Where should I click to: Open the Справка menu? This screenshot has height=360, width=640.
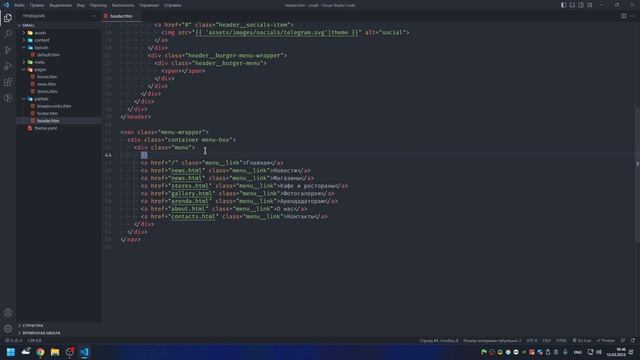(x=172, y=5)
